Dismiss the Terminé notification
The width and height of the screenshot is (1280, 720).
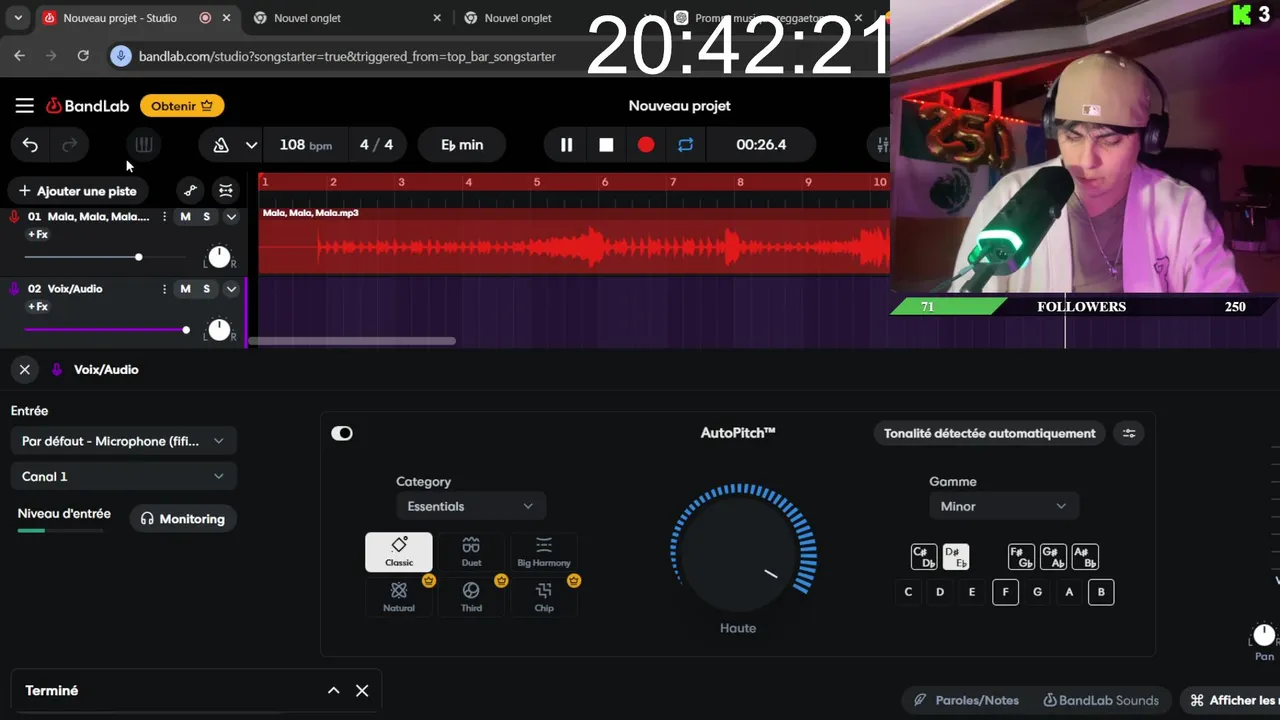click(362, 691)
